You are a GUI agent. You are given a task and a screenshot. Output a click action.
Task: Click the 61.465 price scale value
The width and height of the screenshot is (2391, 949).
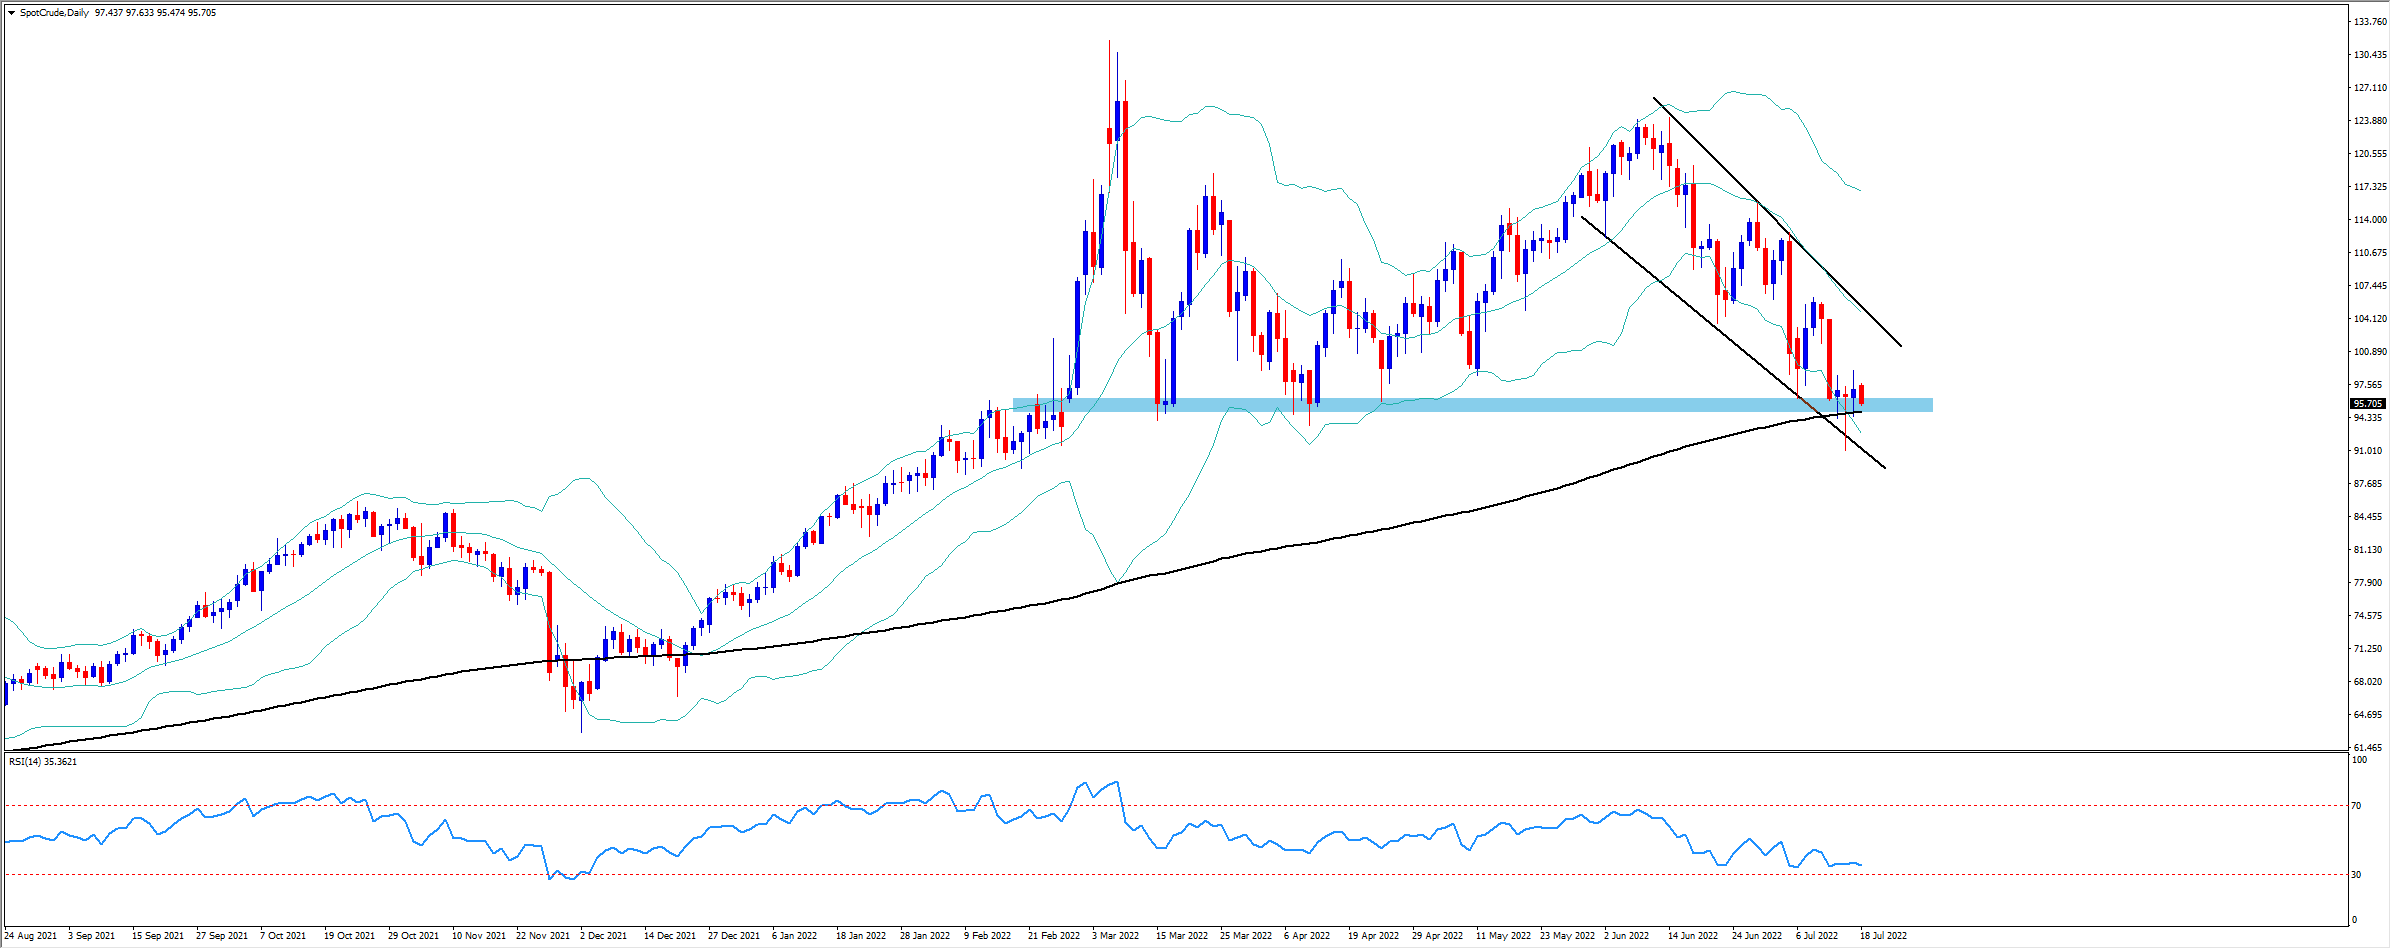pyautogui.click(x=2367, y=748)
